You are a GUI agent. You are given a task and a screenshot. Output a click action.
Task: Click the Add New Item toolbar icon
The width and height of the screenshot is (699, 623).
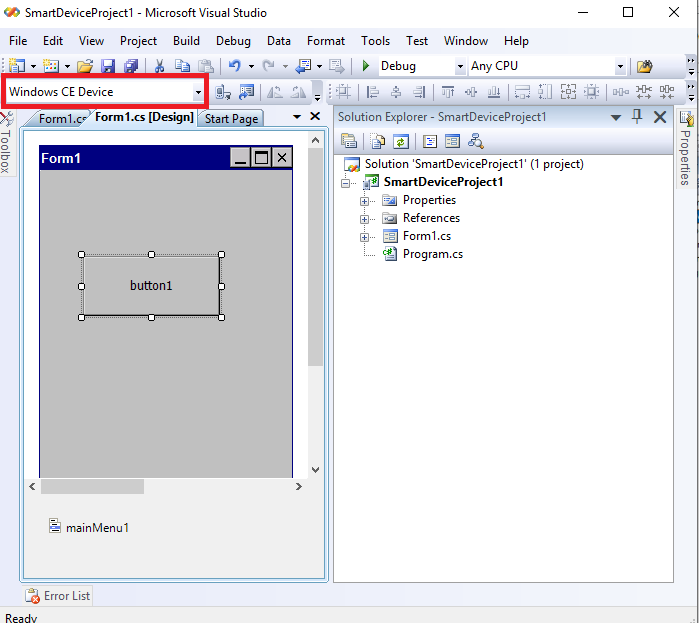[51, 66]
